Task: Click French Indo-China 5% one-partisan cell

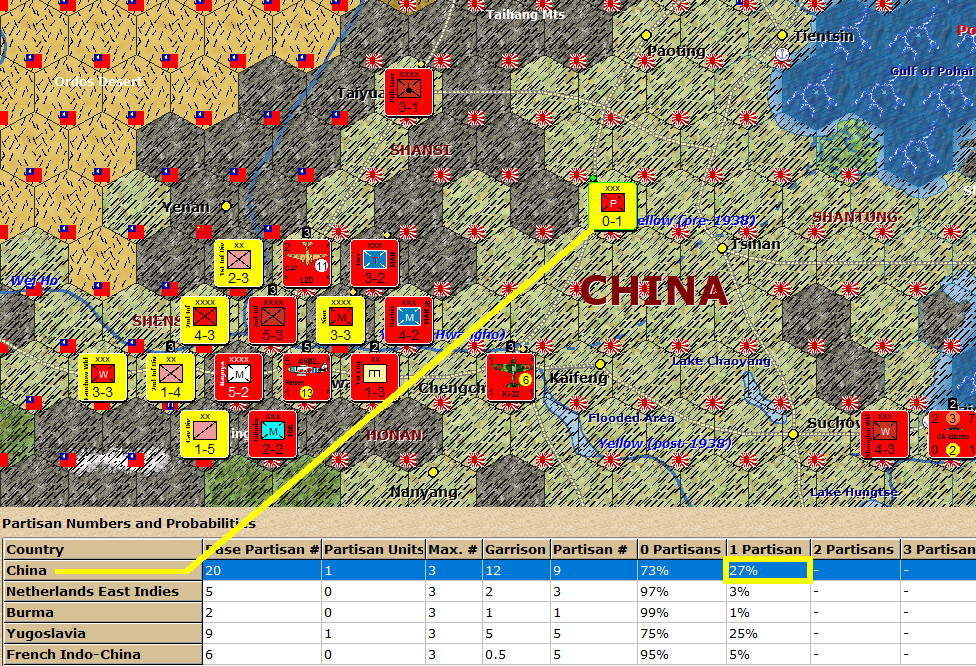Action: [x=768, y=655]
